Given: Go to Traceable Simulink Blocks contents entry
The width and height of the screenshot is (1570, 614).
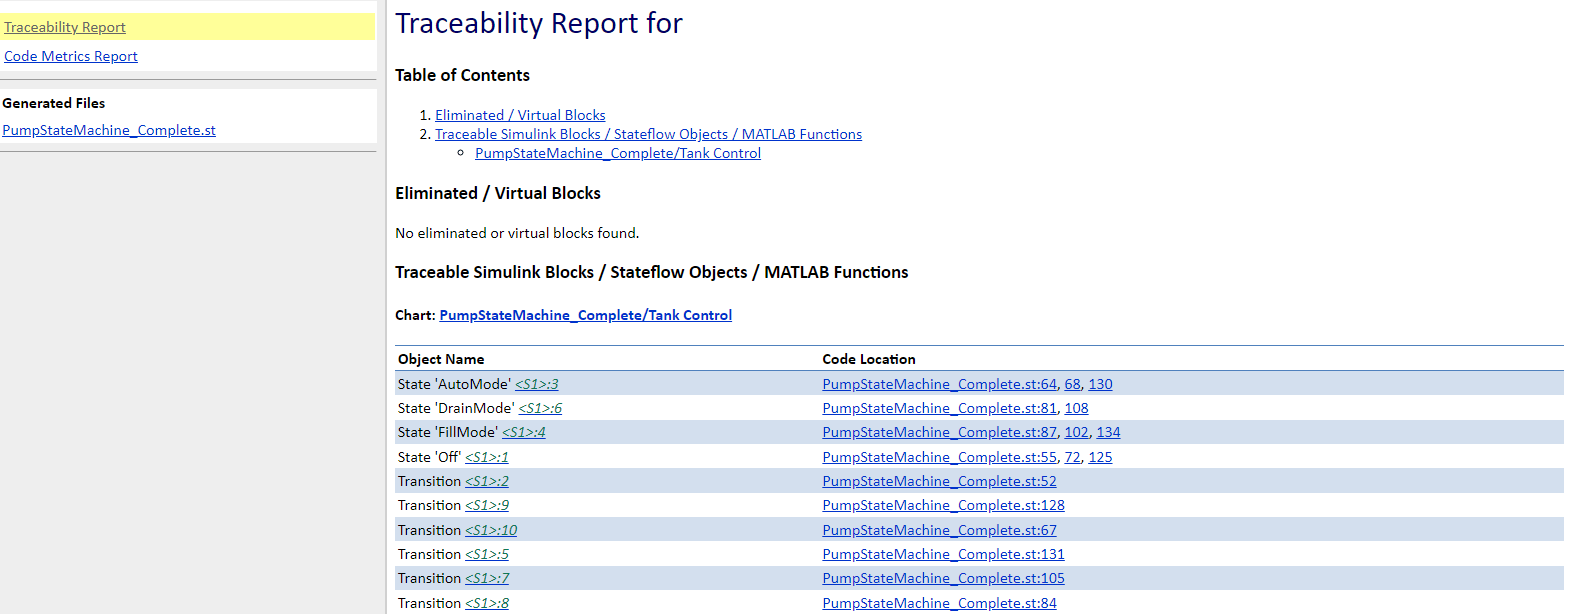Looking at the screenshot, I should click(x=648, y=134).
